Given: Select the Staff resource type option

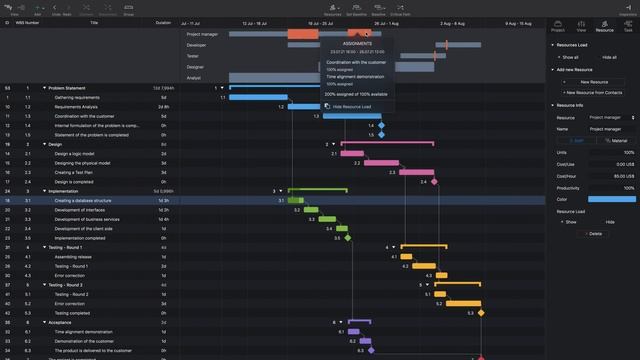Looking at the screenshot, I should pos(576,140).
